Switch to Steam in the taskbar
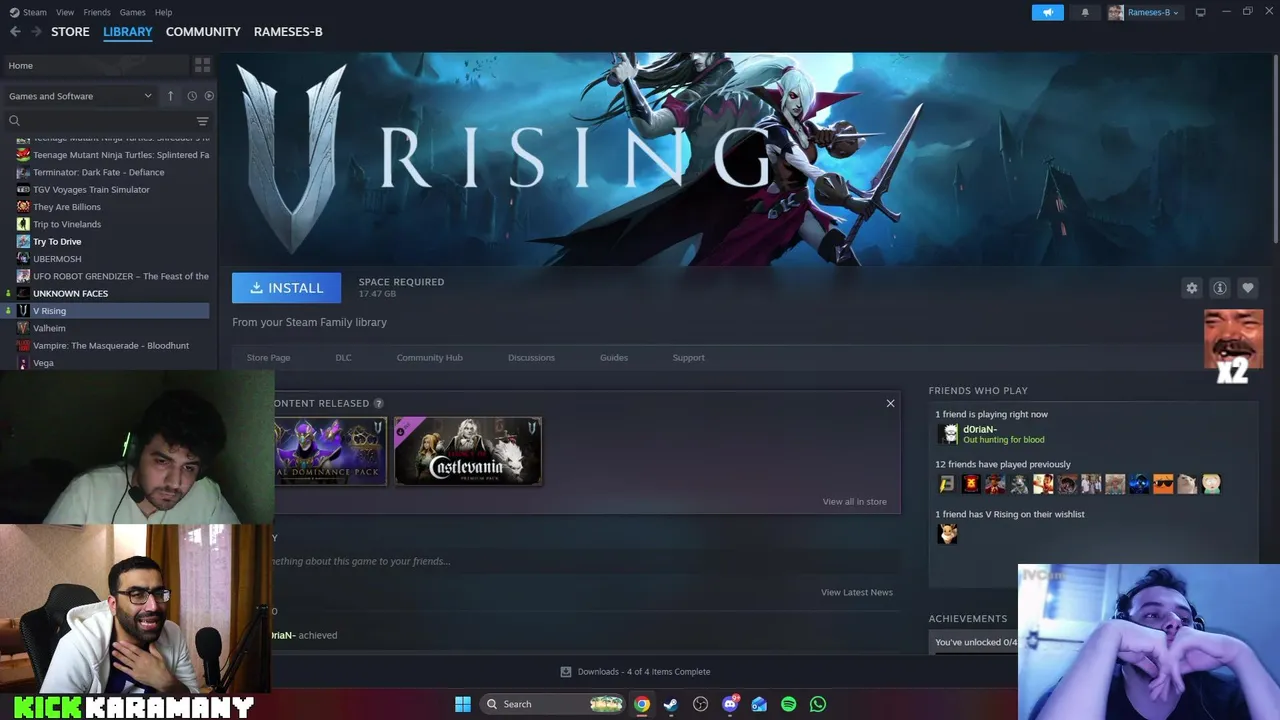1280x720 pixels. coord(671,704)
